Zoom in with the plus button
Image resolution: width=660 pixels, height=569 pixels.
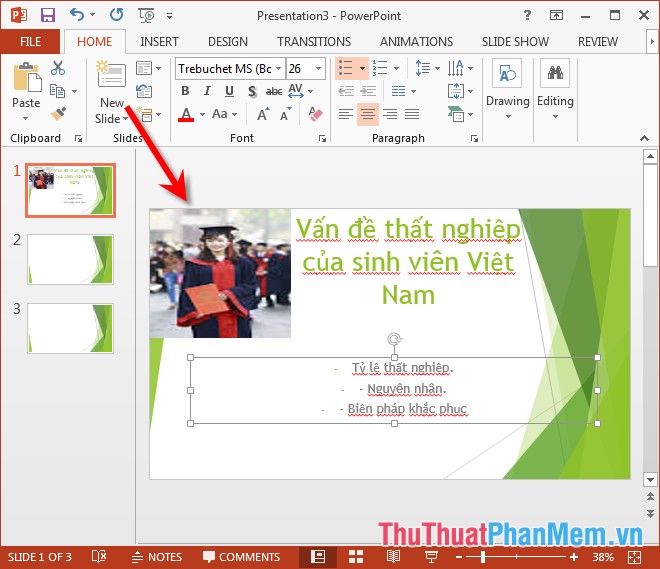(574, 557)
